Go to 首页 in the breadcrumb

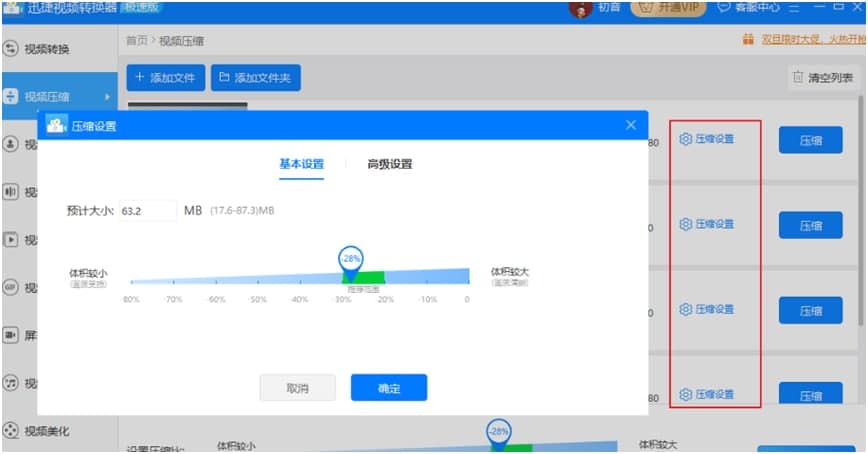[x=137, y=41]
